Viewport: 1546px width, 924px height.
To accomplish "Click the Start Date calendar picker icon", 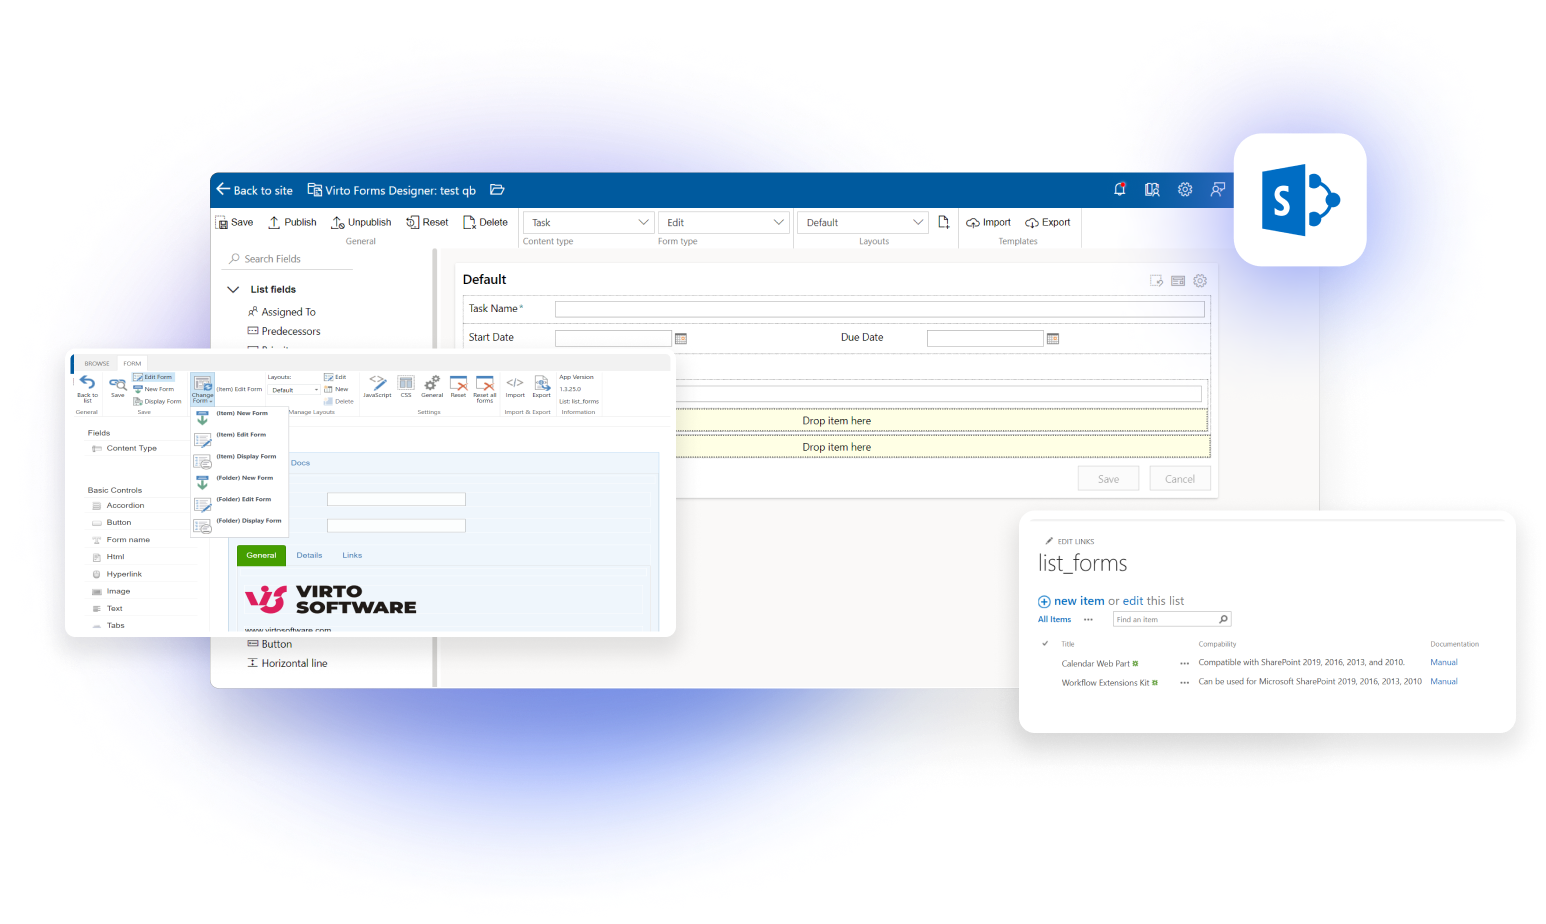I will [681, 339].
